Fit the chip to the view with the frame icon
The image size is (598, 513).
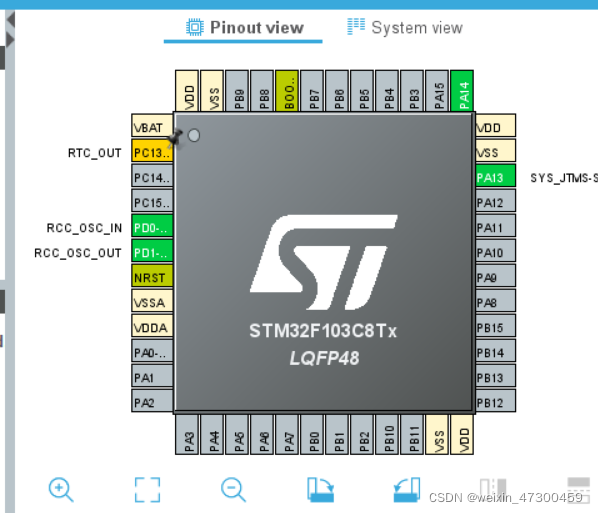pos(147,489)
